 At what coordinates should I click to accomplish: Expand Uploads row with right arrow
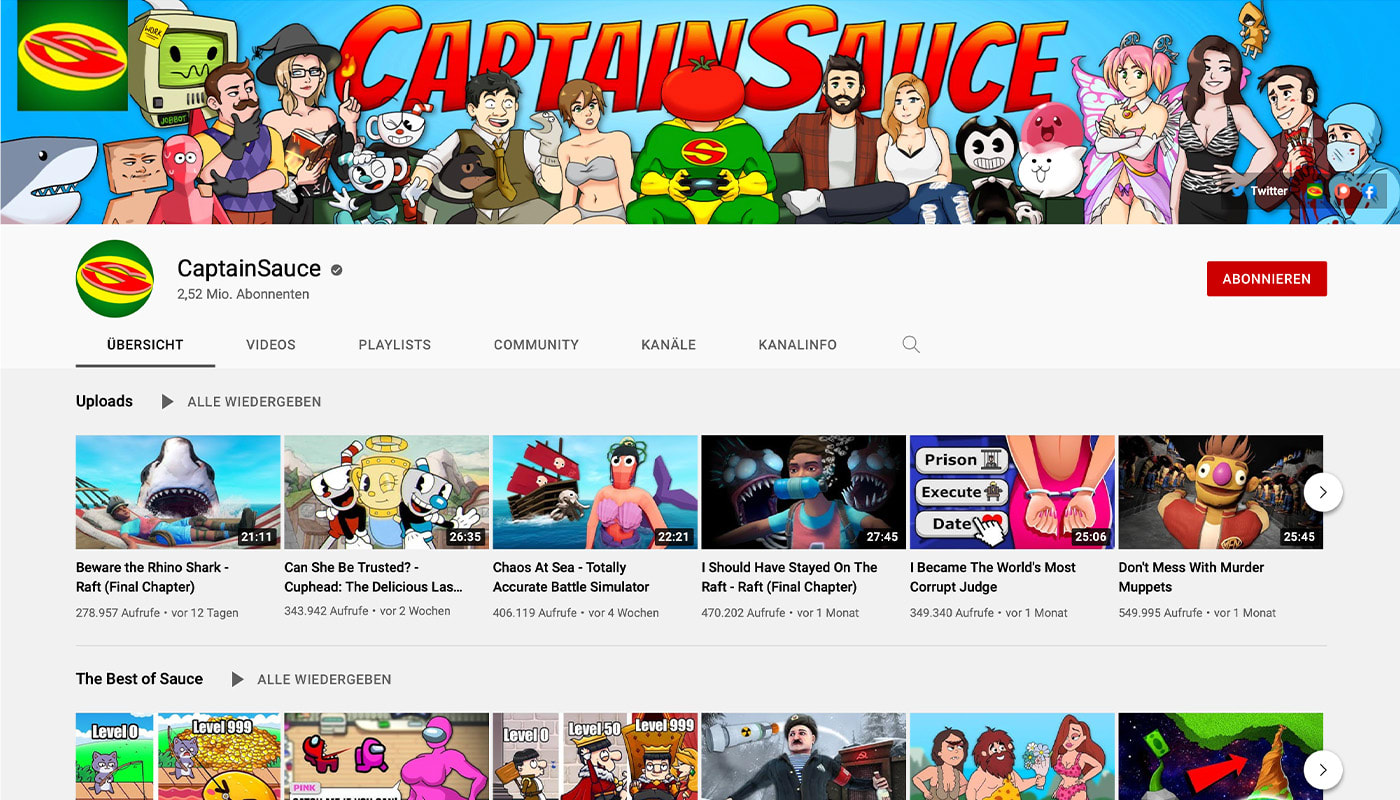point(1323,492)
